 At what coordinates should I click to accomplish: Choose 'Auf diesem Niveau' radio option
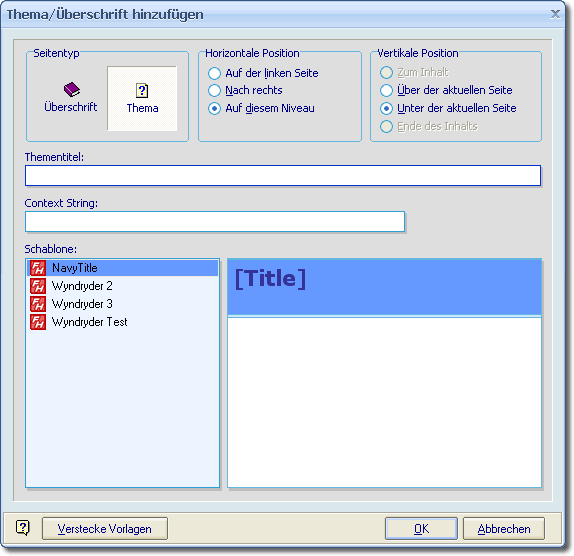pyautogui.click(x=215, y=108)
